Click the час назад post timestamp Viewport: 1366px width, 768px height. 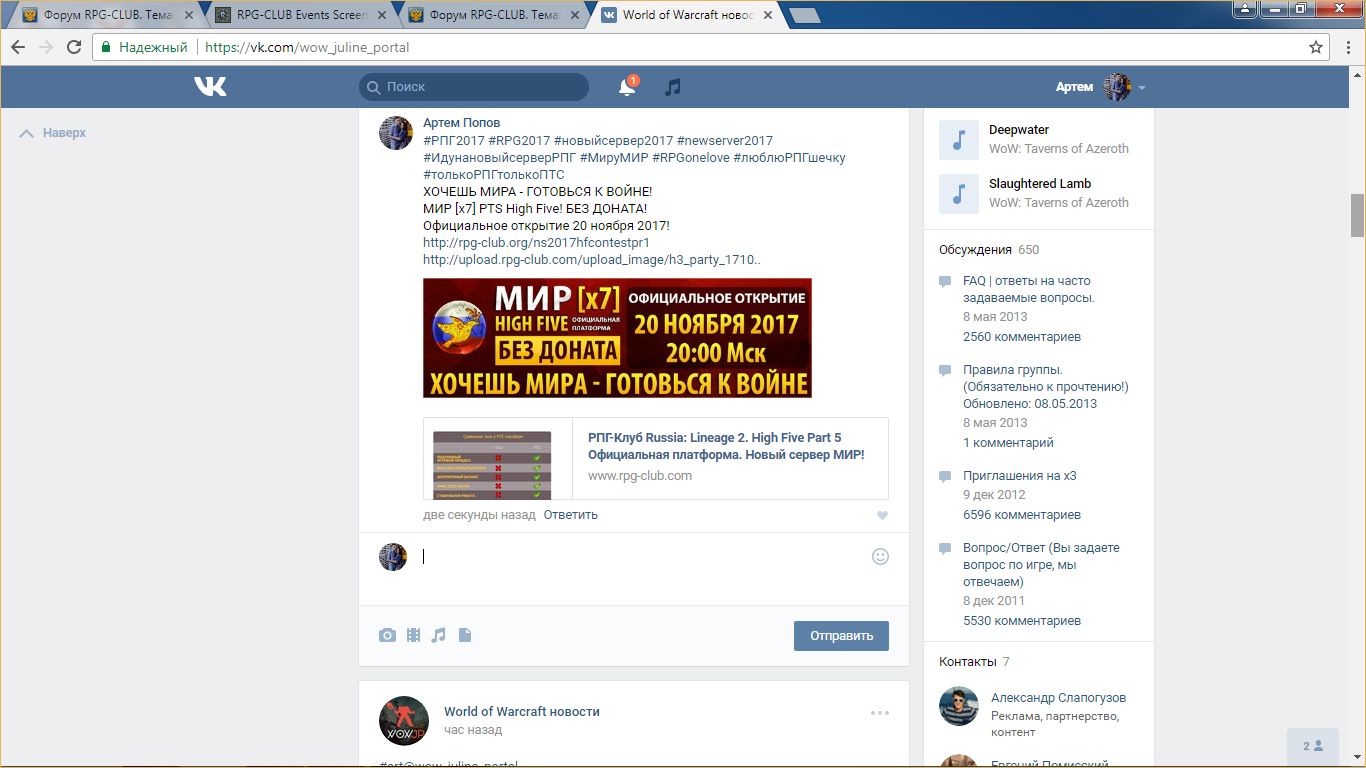(x=473, y=730)
